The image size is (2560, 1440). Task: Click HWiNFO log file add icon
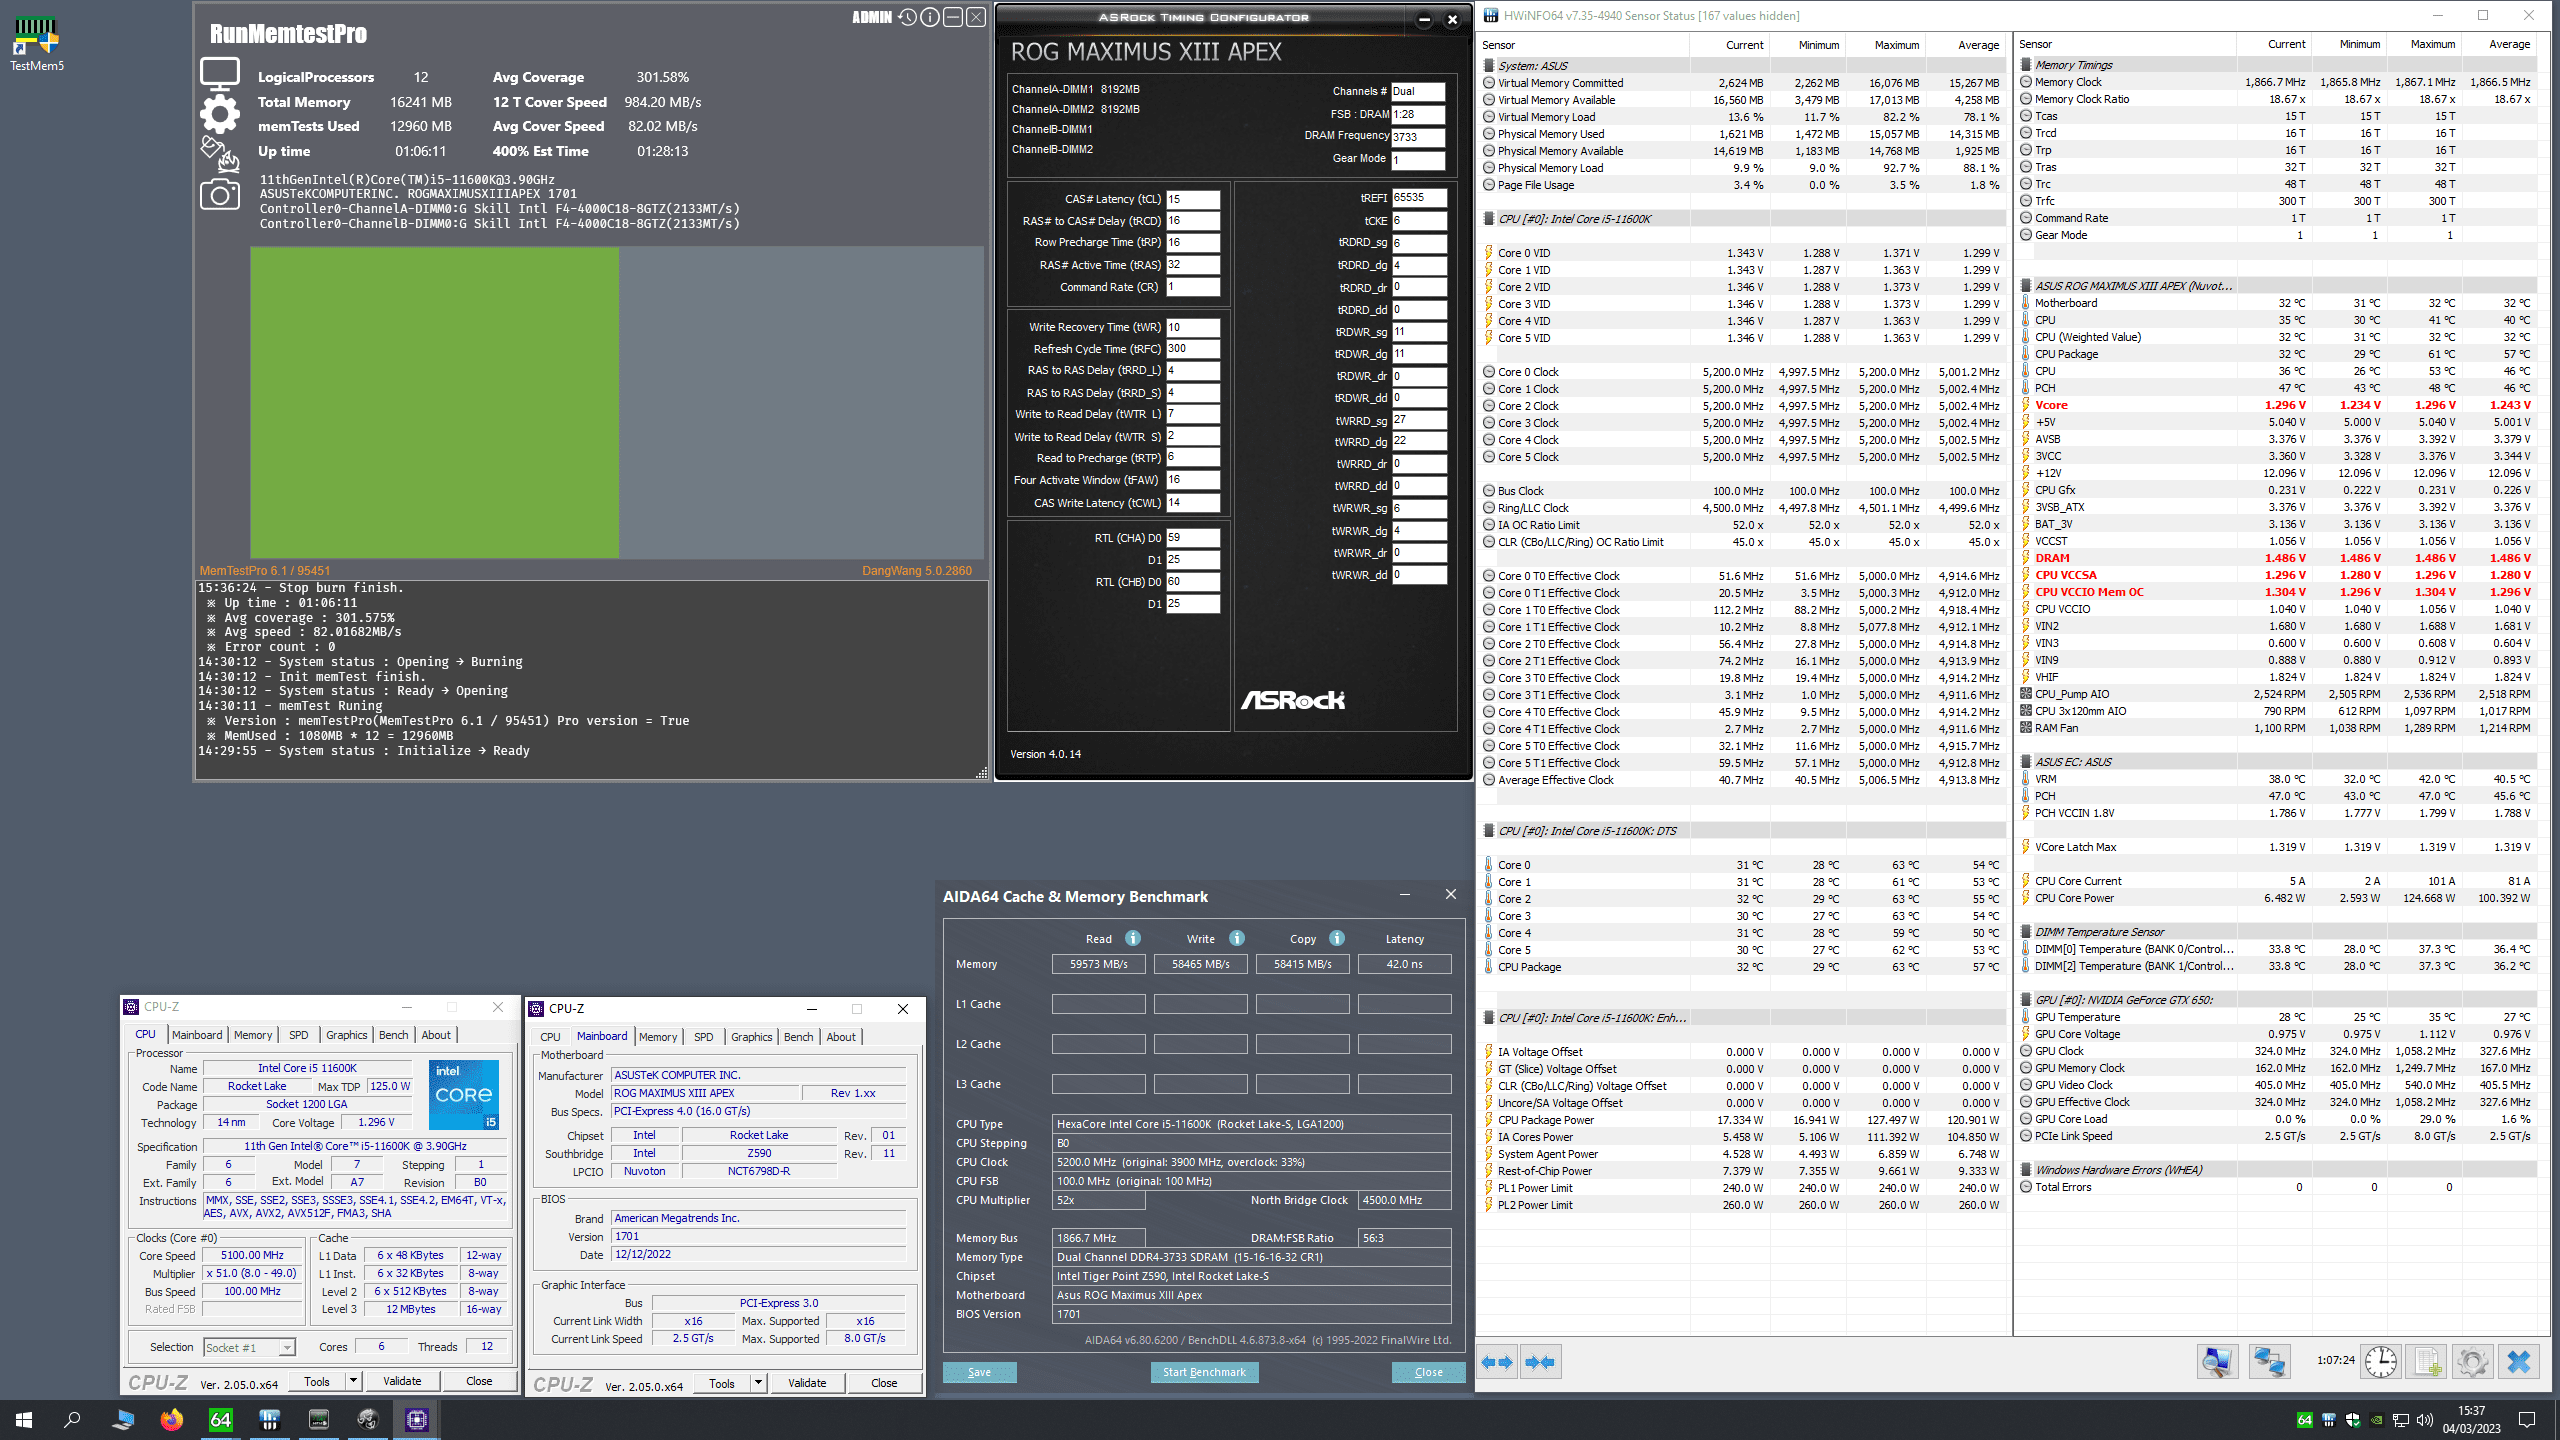tap(2427, 1362)
